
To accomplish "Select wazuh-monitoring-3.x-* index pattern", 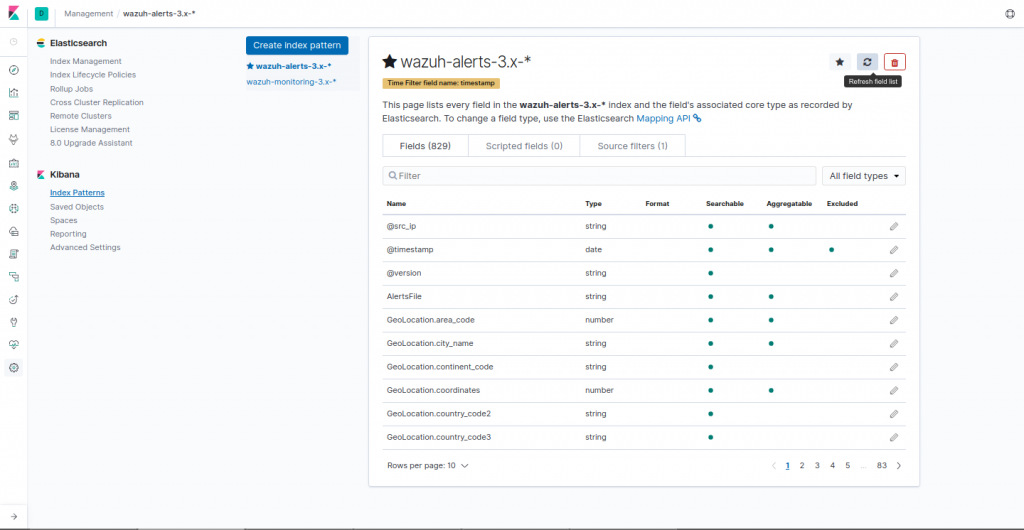I will [291, 82].
